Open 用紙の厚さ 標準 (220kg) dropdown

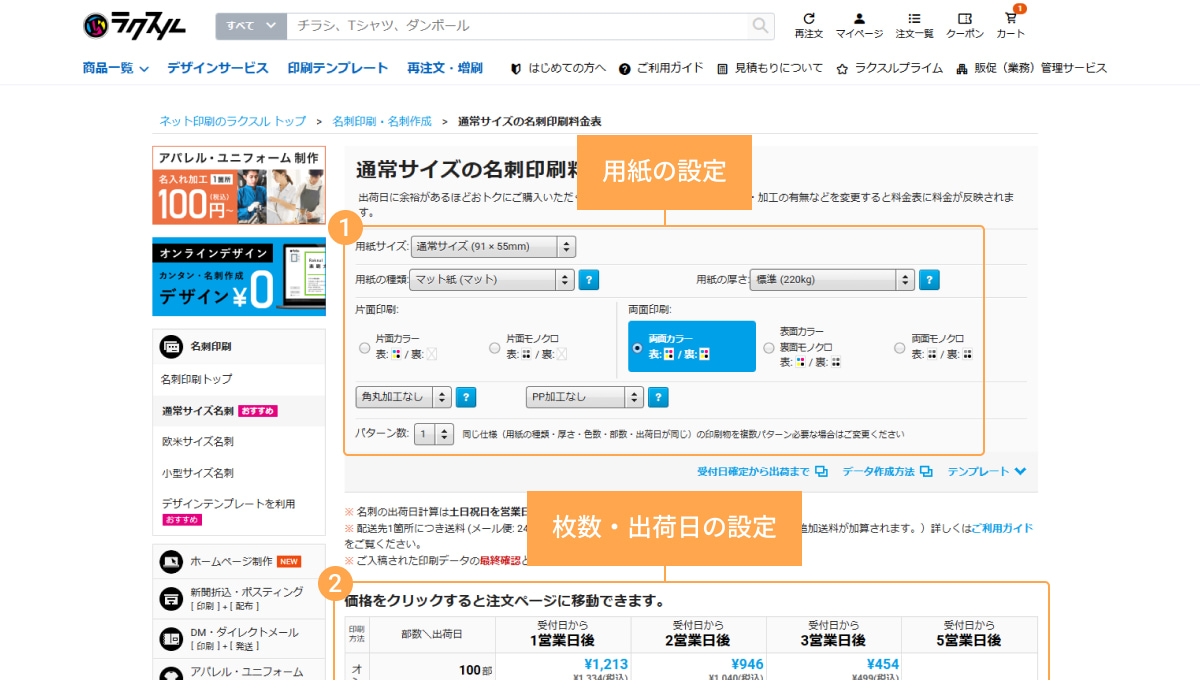pyautogui.click(x=832, y=280)
